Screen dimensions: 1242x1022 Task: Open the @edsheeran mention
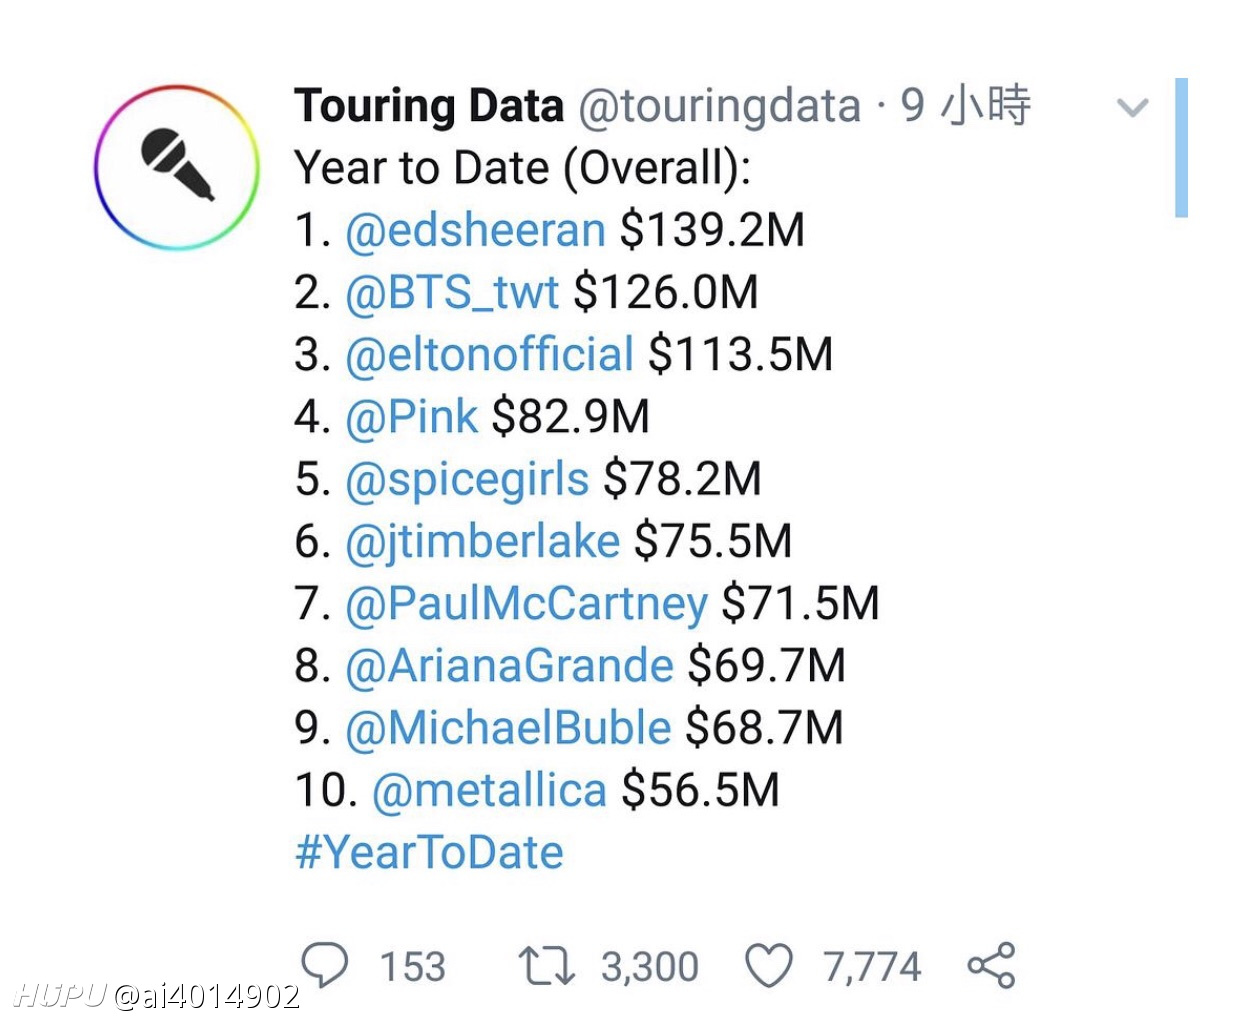(x=475, y=230)
